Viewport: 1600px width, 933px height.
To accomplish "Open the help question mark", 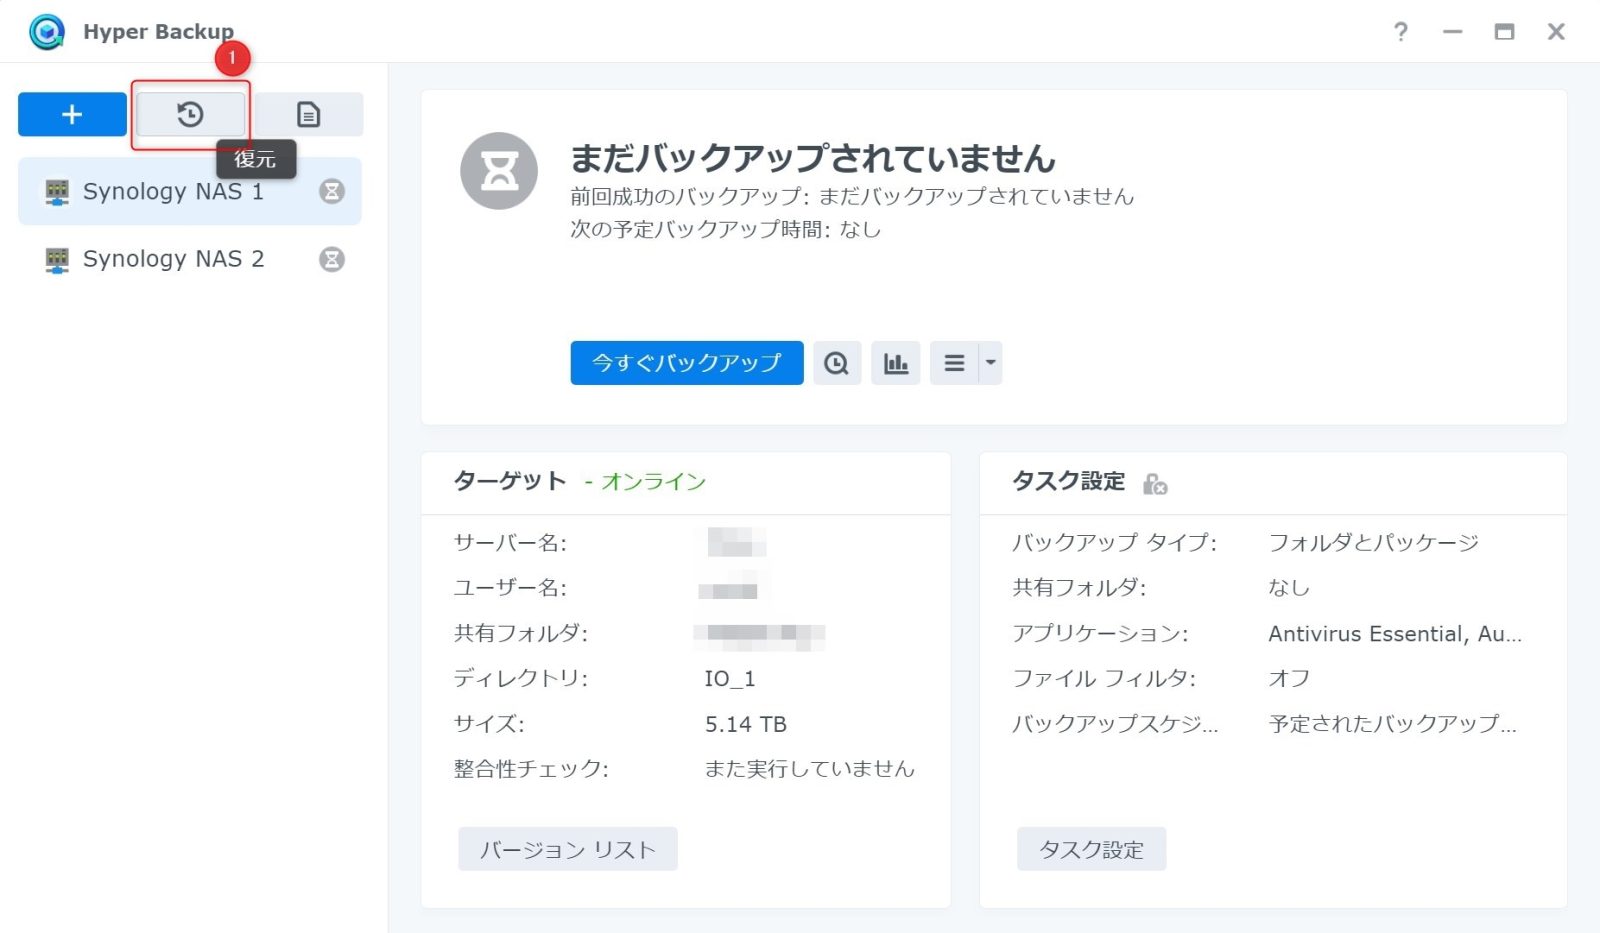I will point(1400,32).
